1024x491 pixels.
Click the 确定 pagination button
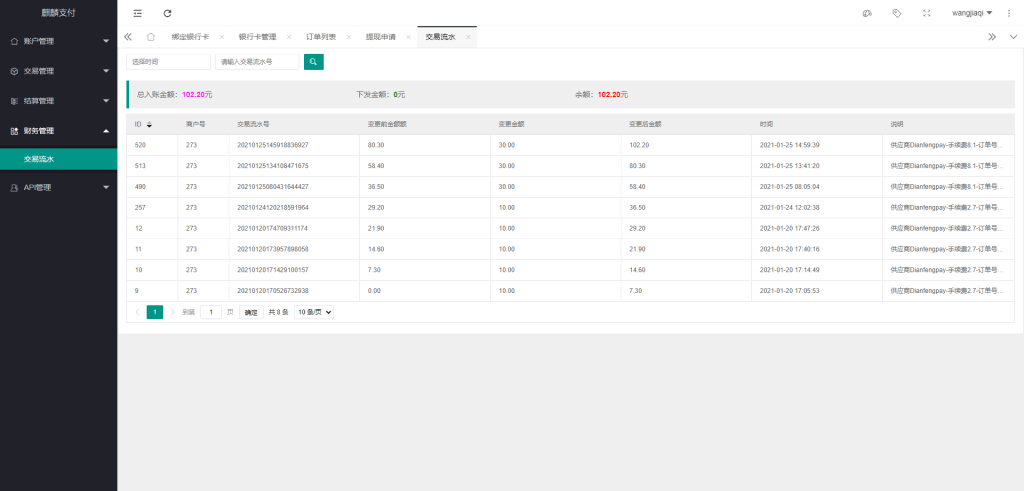[x=251, y=312]
